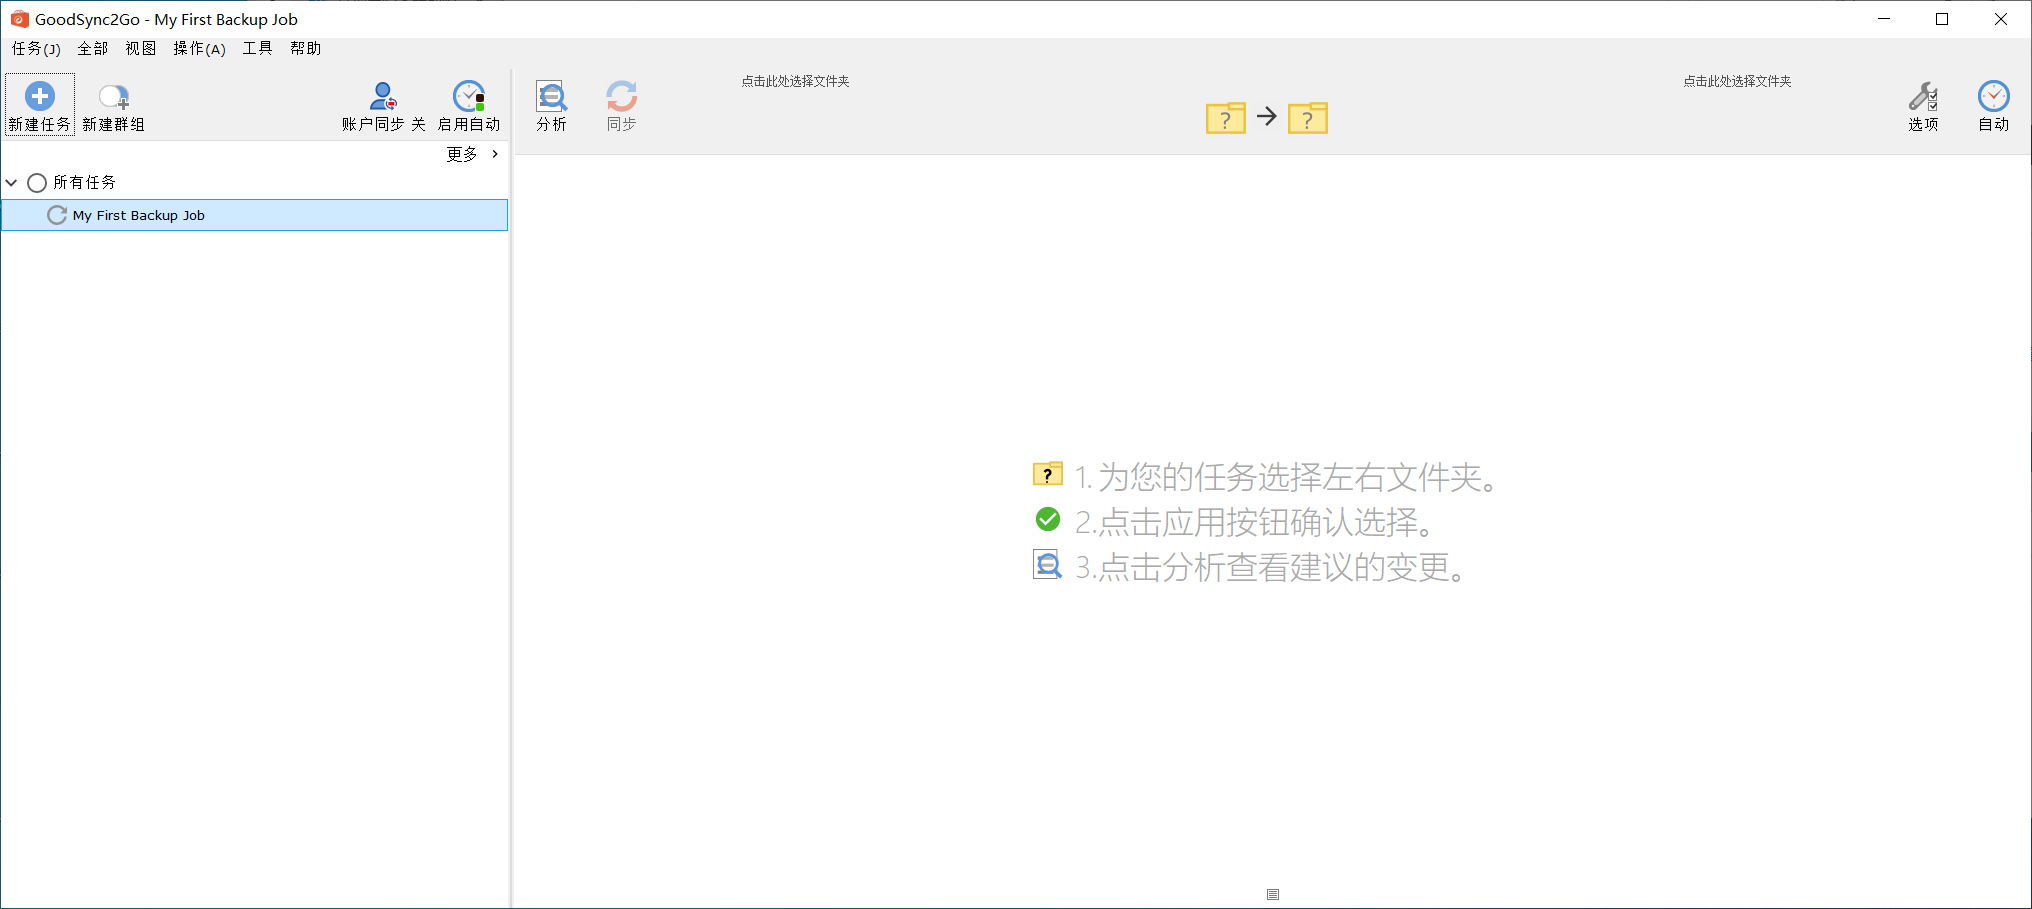Select the right folder question-mark icon
The height and width of the screenshot is (909, 2032).
[x=1307, y=118]
